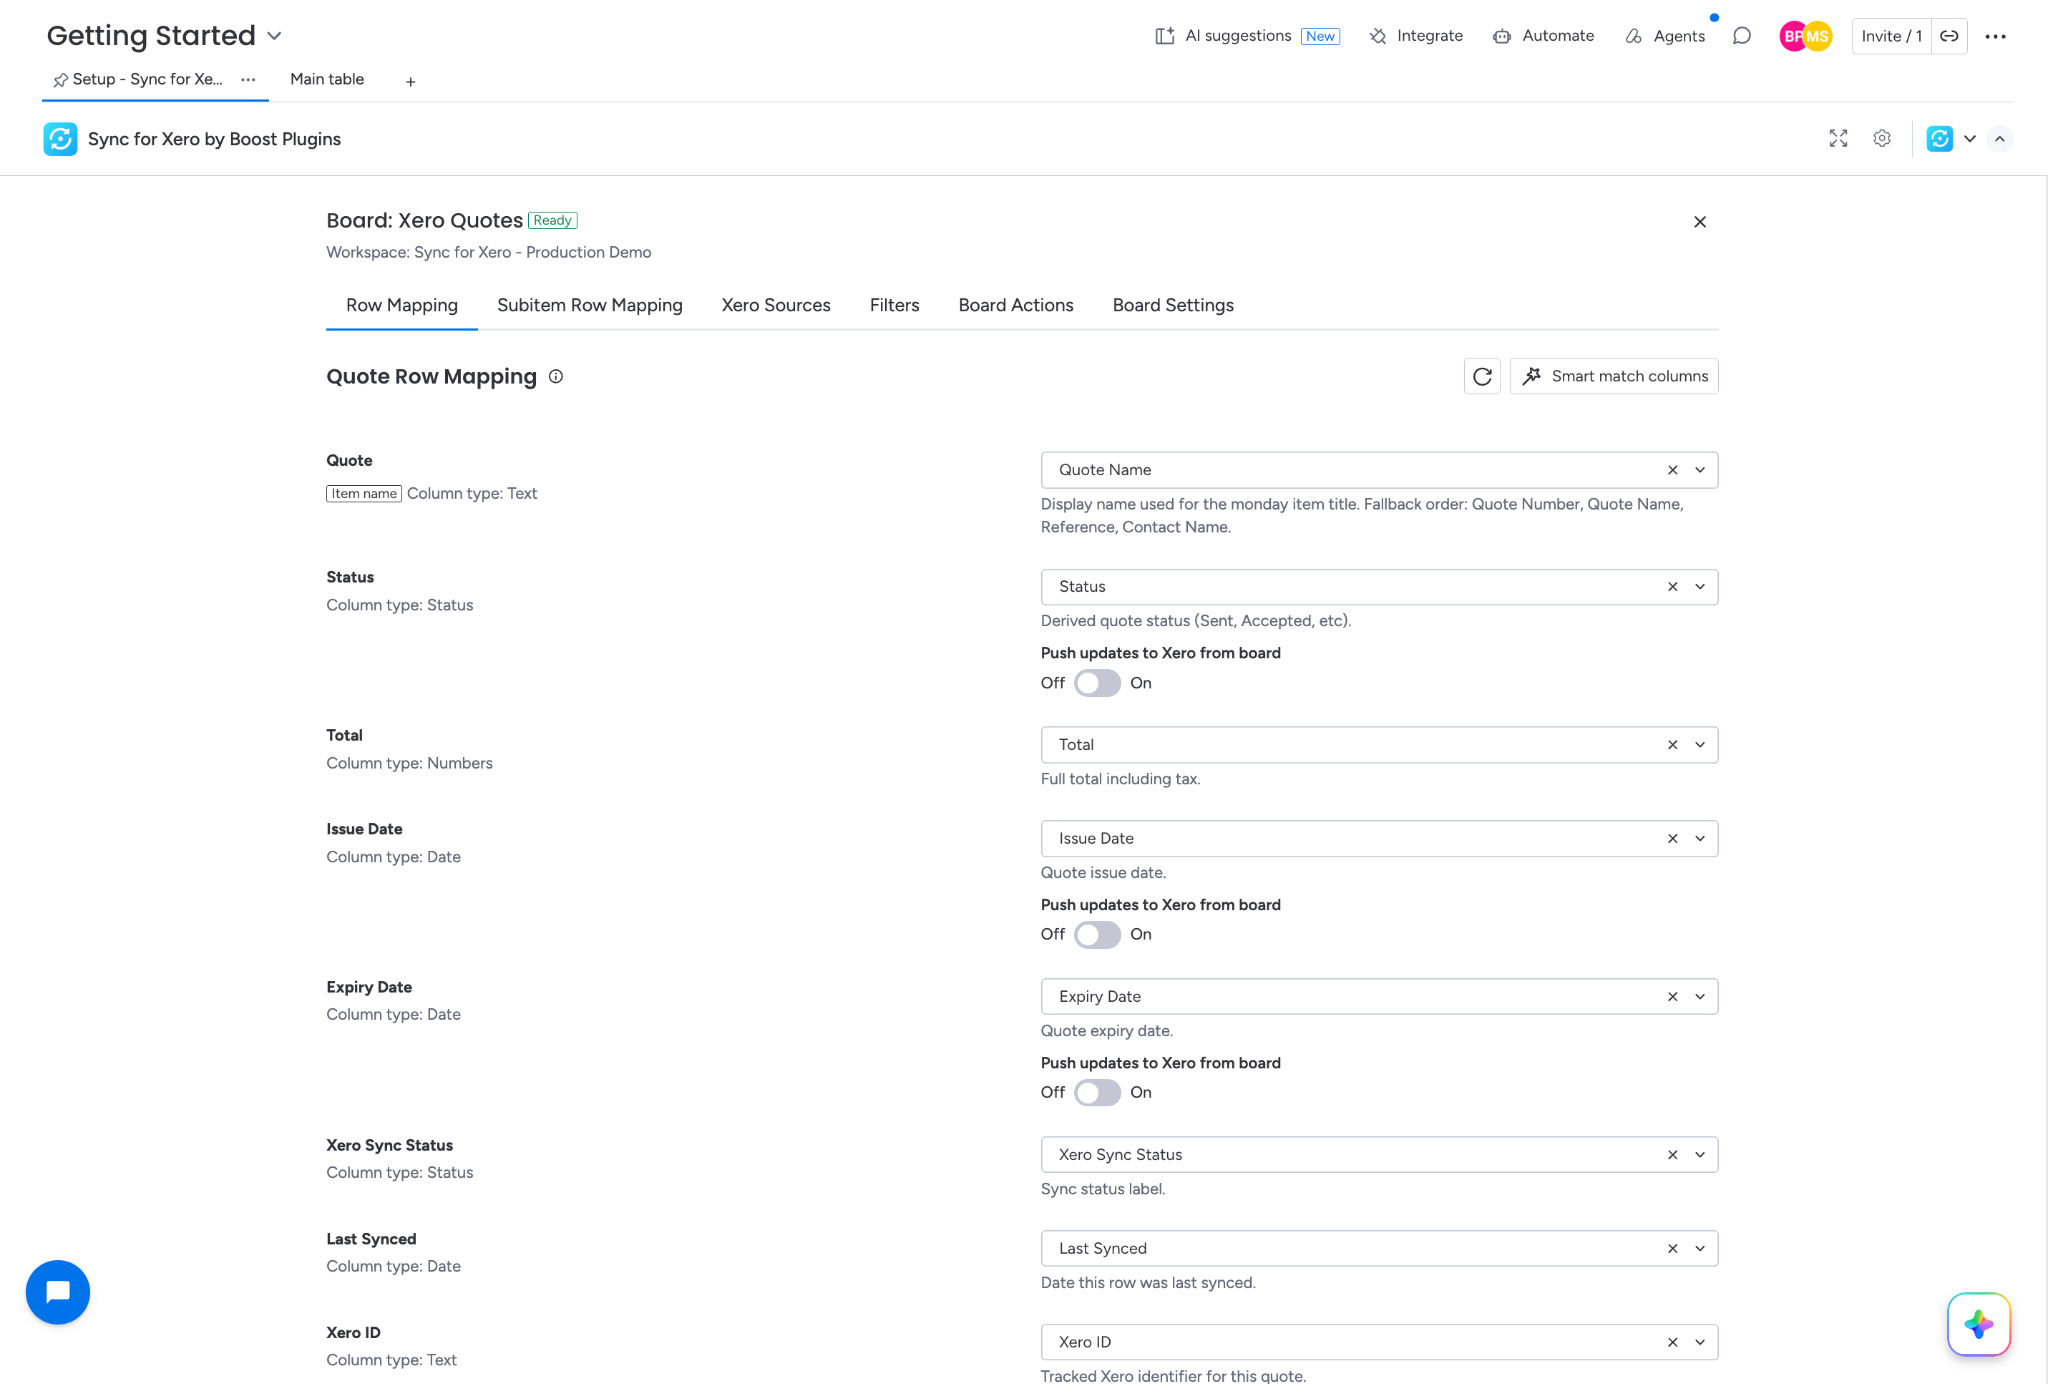Open the three-dot board options menu

(x=1995, y=36)
